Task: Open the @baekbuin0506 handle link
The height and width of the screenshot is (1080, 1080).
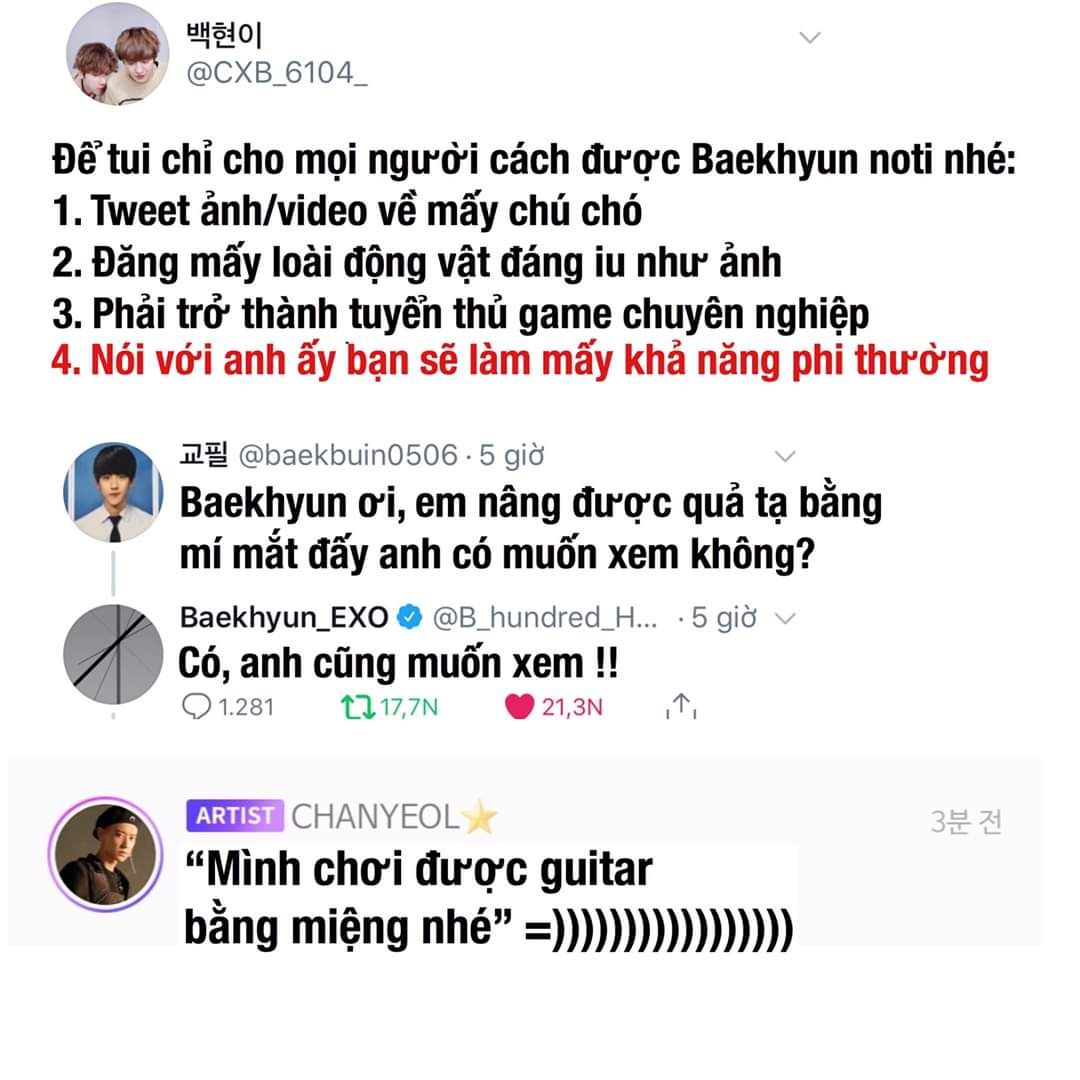Action: point(348,455)
